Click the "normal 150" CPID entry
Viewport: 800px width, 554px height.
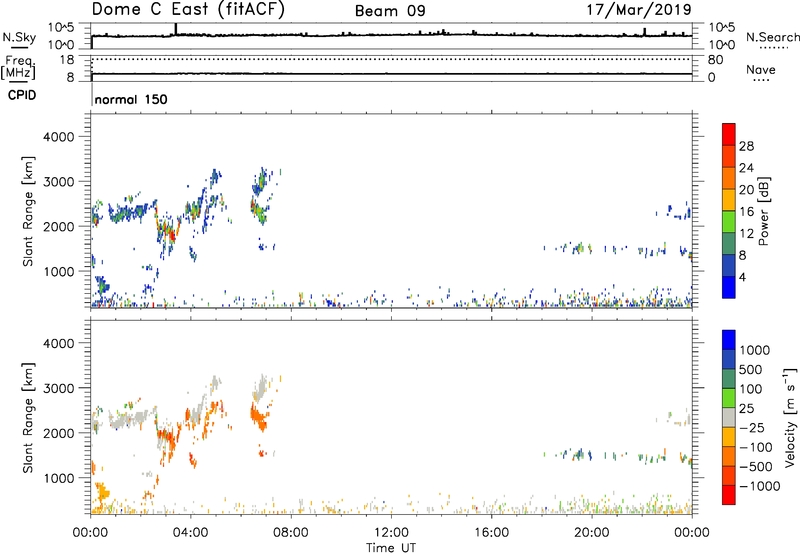click(x=131, y=99)
